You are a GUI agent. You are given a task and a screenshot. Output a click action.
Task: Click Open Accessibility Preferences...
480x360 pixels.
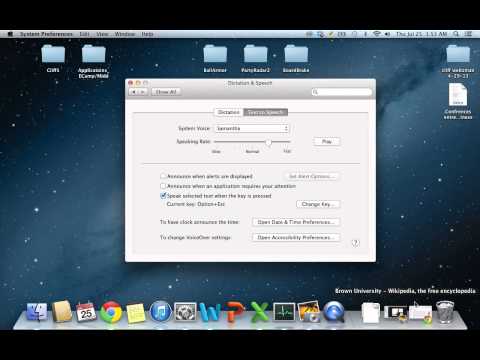(296, 237)
